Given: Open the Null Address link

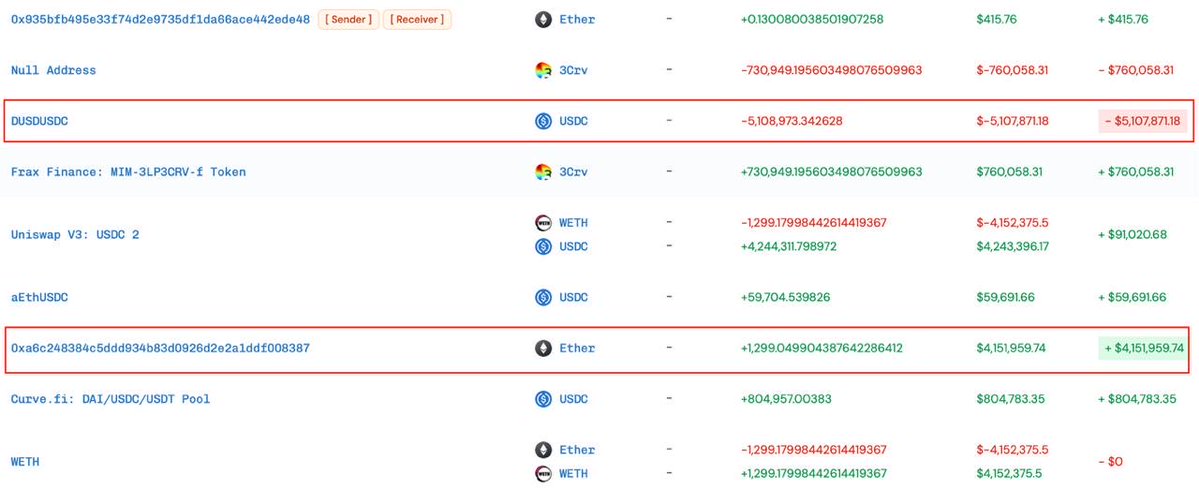Looking at the screenshot, I should pyautogui.click(x=53, y=70).
